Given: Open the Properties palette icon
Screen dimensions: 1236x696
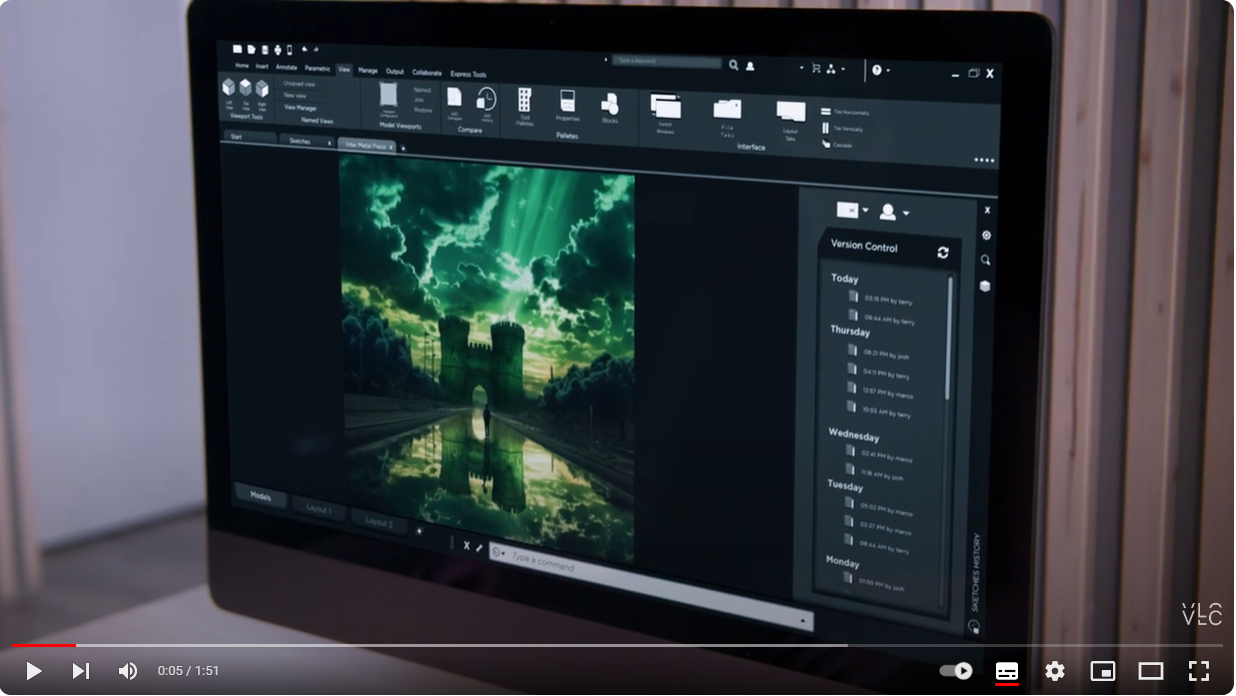Looking at the screenshot, I should pos(567,101).
